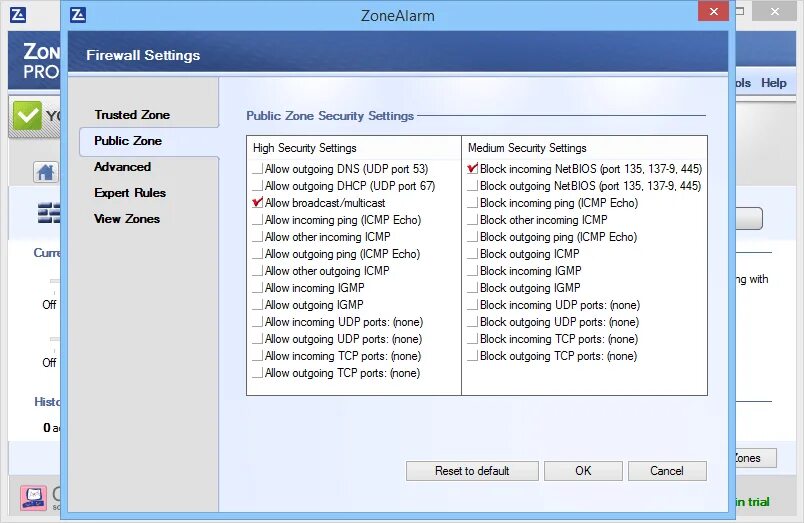Uncheck Block incoming NetBIOS checkbox
This screenshot has height=523, width=804.
tap(472, 169)
